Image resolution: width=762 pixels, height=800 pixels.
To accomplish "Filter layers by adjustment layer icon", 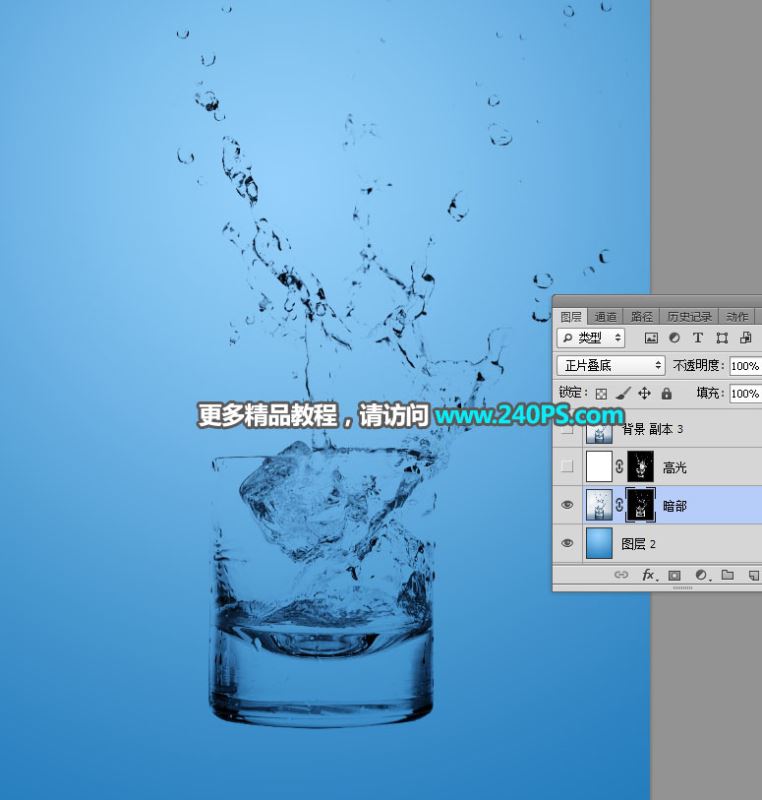I will (x=674, y=338).
